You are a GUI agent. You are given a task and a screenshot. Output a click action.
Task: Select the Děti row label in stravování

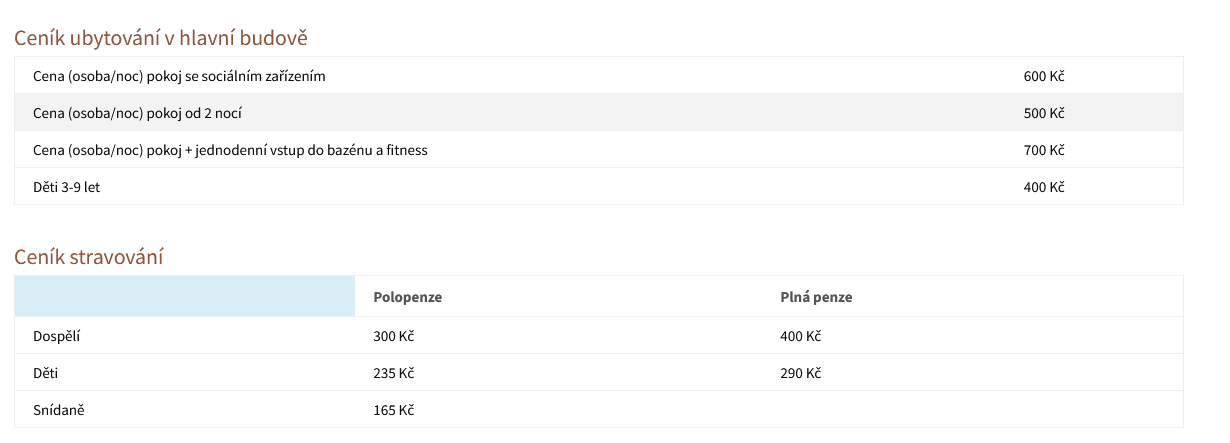point(46,373)
